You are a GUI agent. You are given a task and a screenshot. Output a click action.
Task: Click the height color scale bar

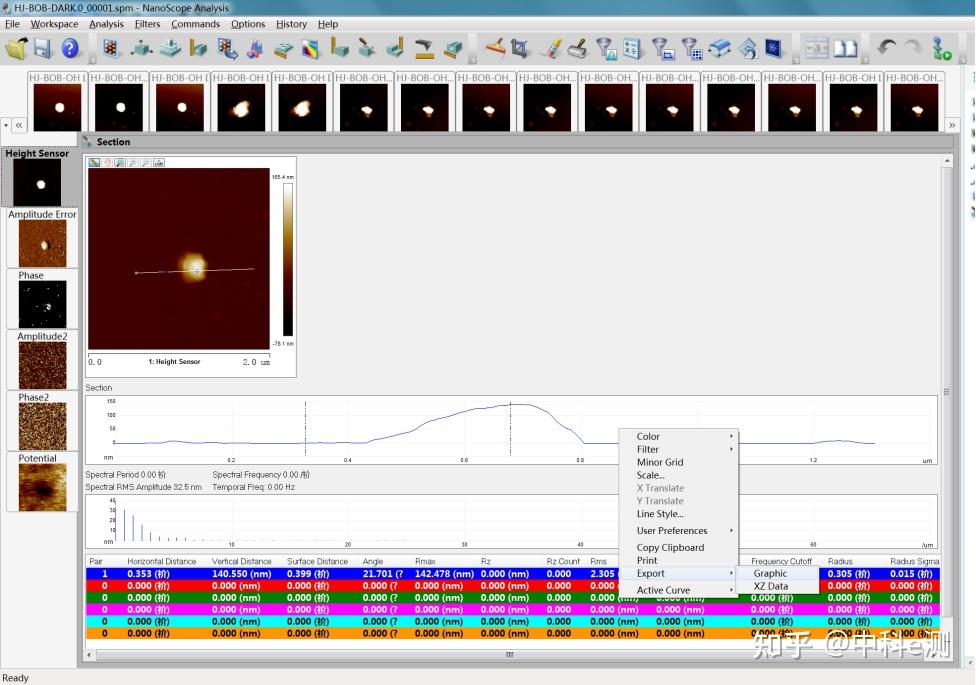(x=288, y=260)
